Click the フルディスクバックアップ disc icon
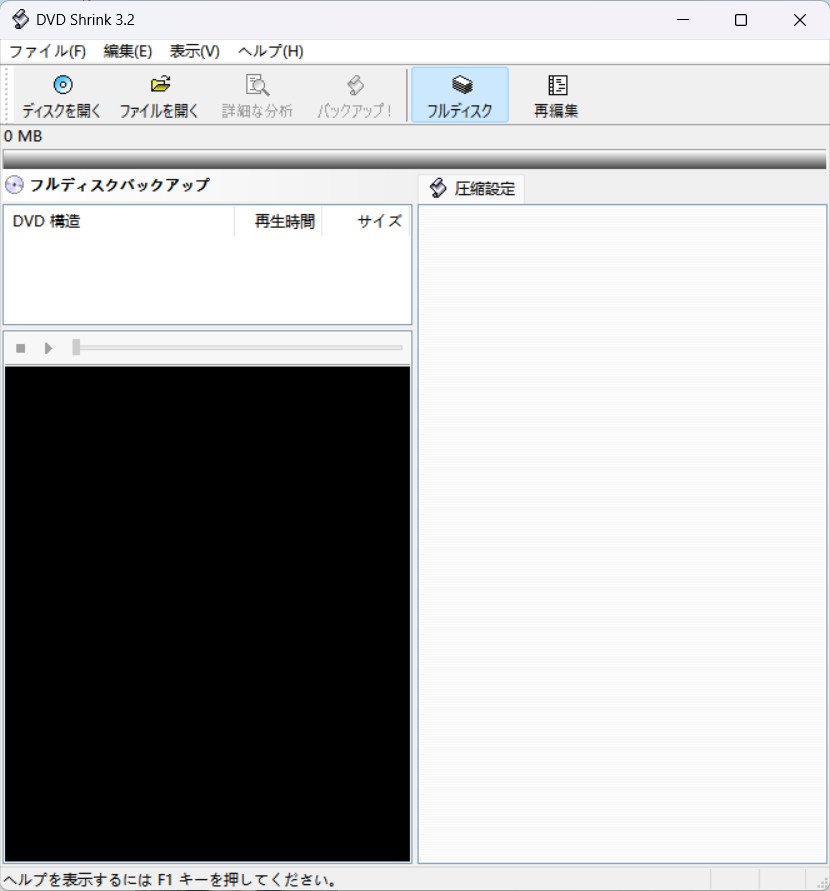 coord(14,185)
